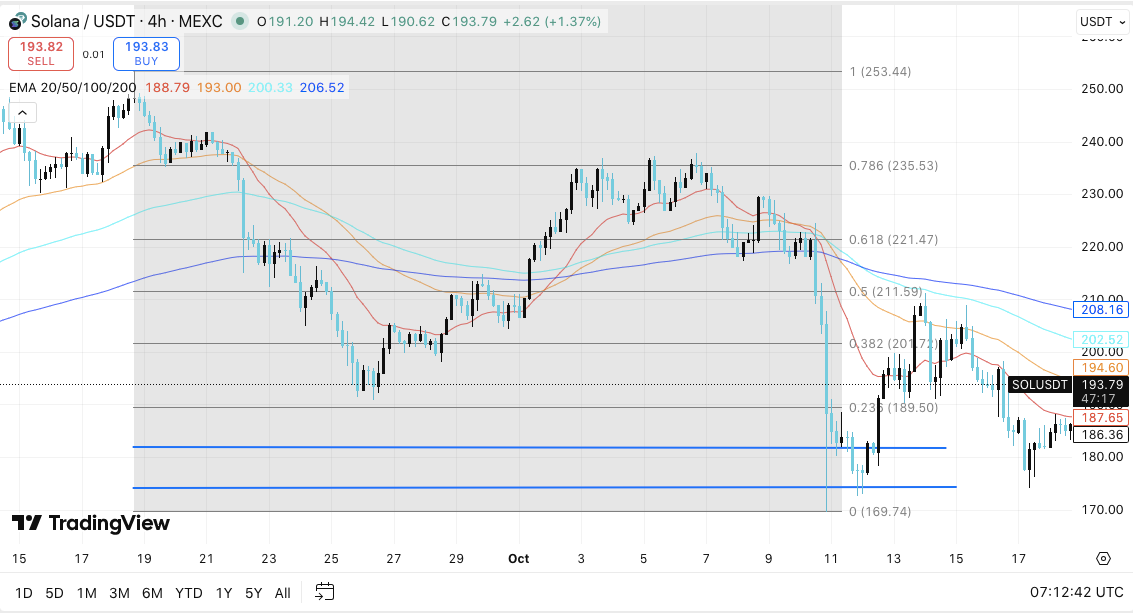Collapse the indicator legend chevron
This screenshot has height=613, width=1133.
point(22,112)
